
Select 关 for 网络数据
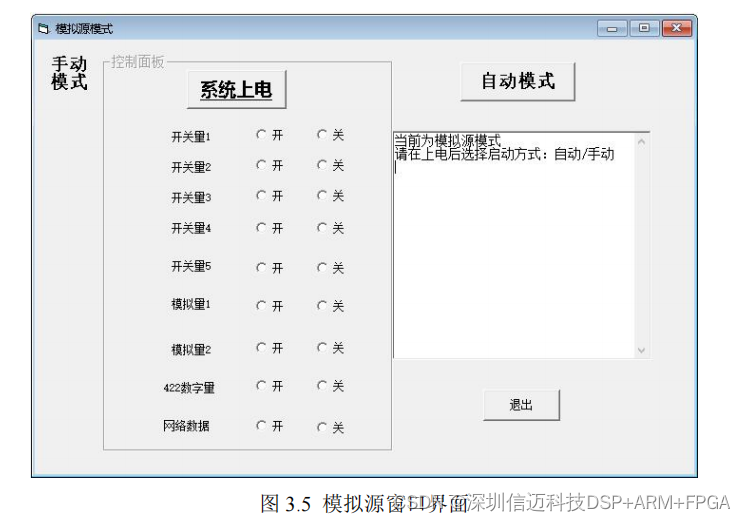(x=322, y=427)
